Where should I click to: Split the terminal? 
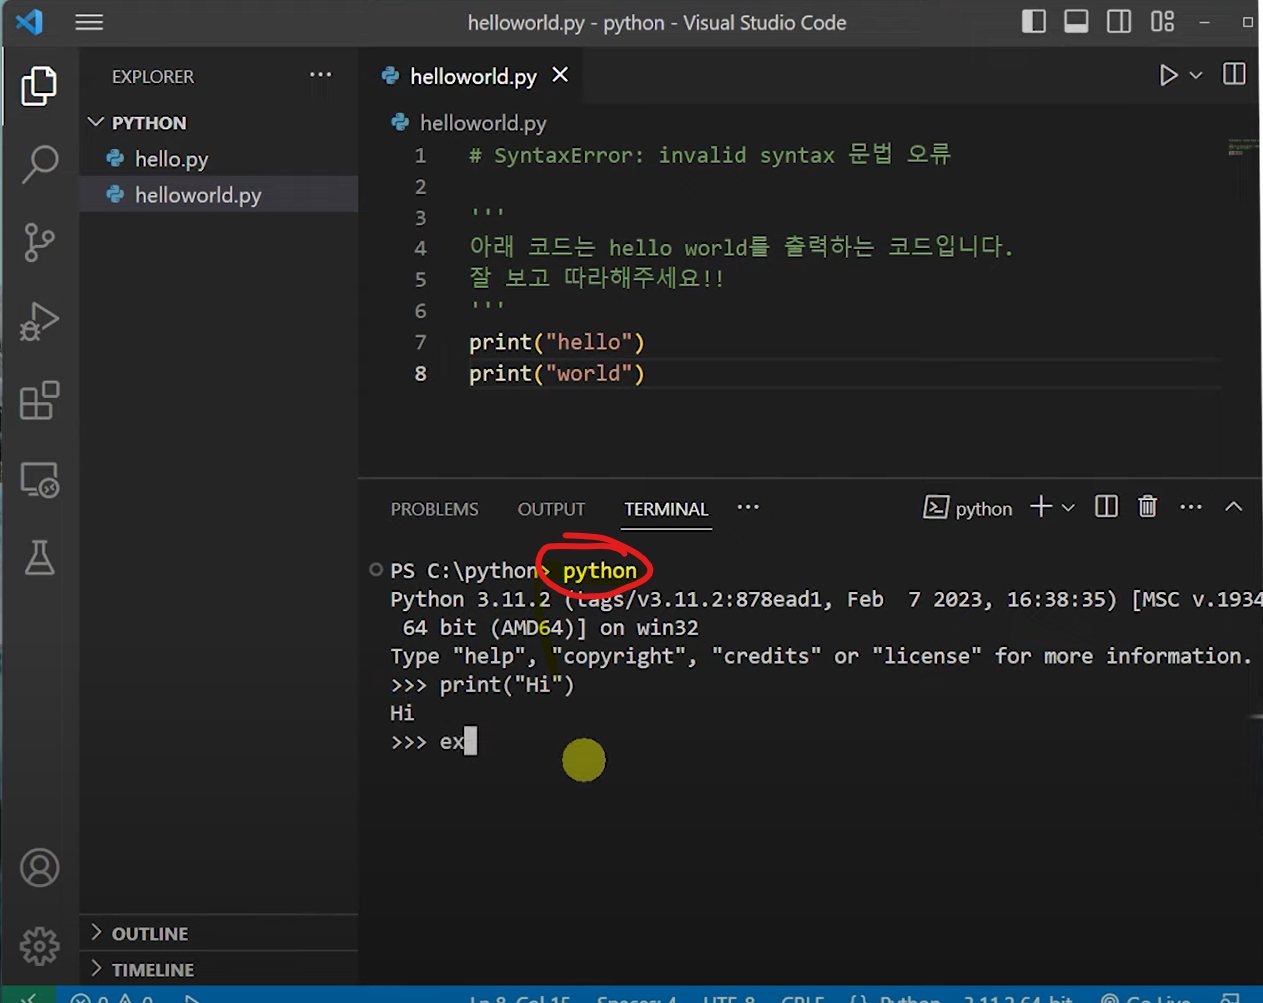[1106, 507]
